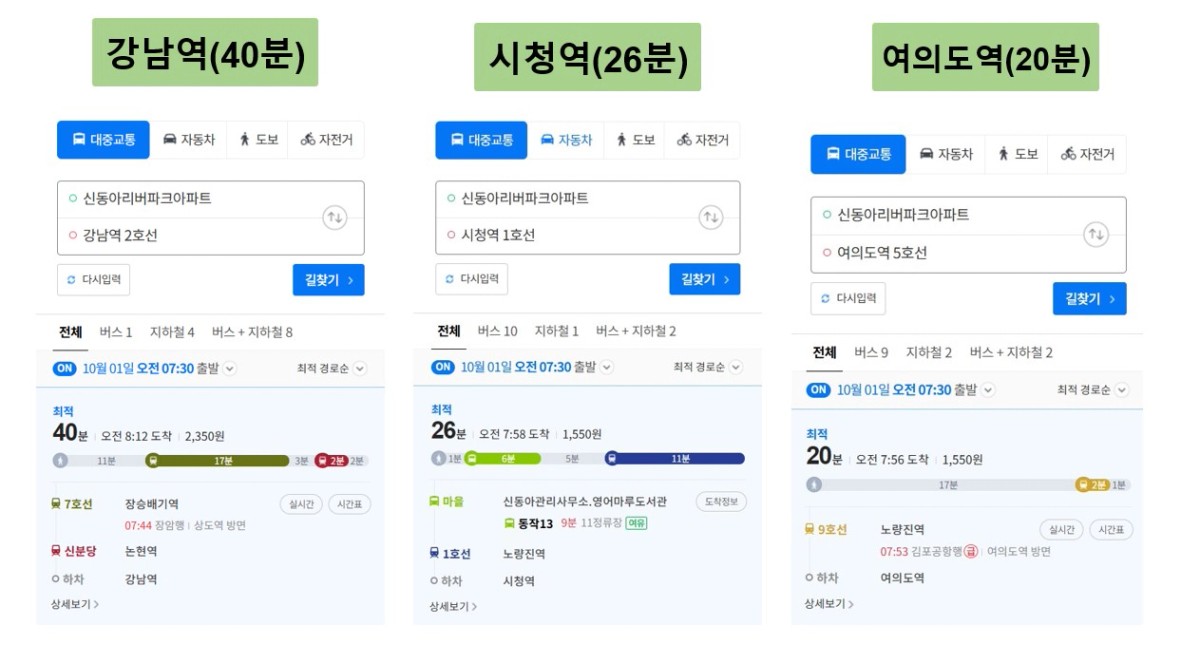Click 길찾기 button in Gangnam panel
This screenshot has width=1181, height=663.
328,280
